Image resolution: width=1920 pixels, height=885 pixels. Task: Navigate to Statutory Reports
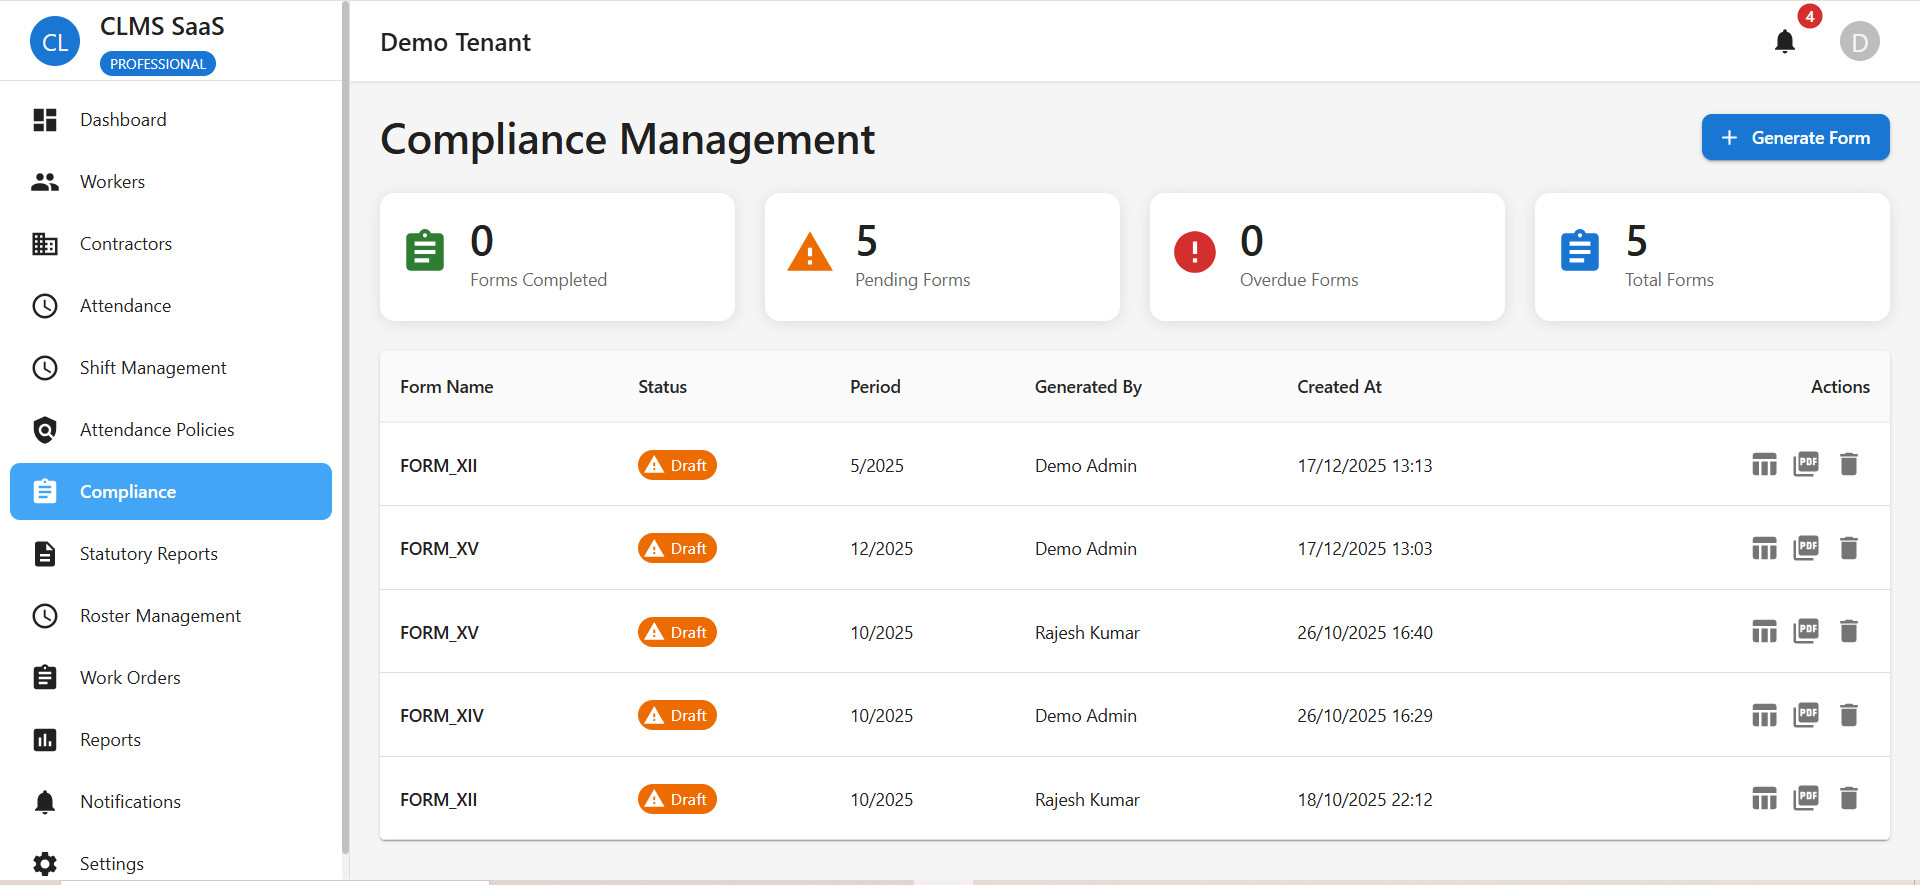coord(148,554)
